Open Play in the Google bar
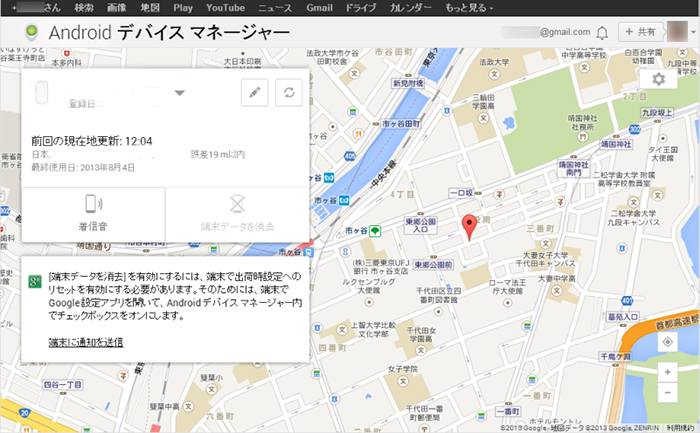The height and width of the screenshot is (433, 700). [x=183, y=8]
